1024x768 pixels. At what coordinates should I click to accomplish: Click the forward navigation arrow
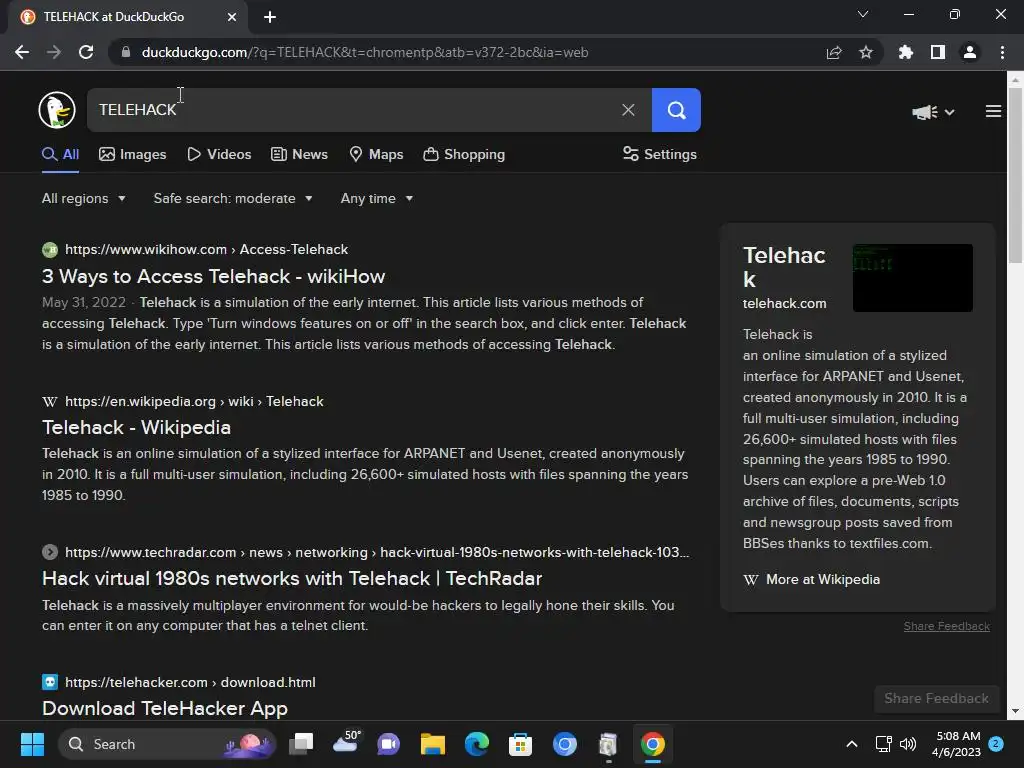coord(54,52)
